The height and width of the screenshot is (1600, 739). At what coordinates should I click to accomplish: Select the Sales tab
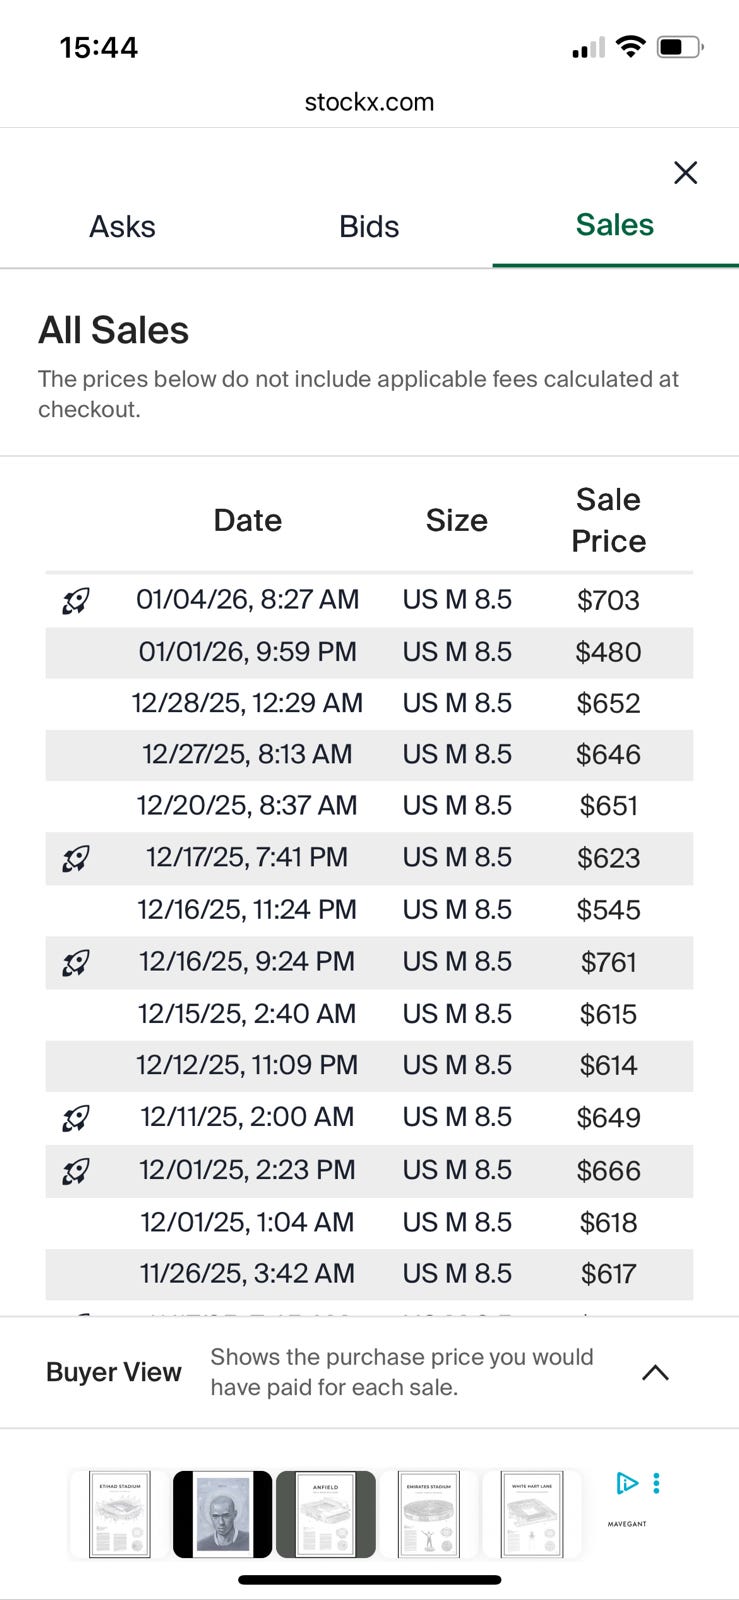tap(614, 225)
